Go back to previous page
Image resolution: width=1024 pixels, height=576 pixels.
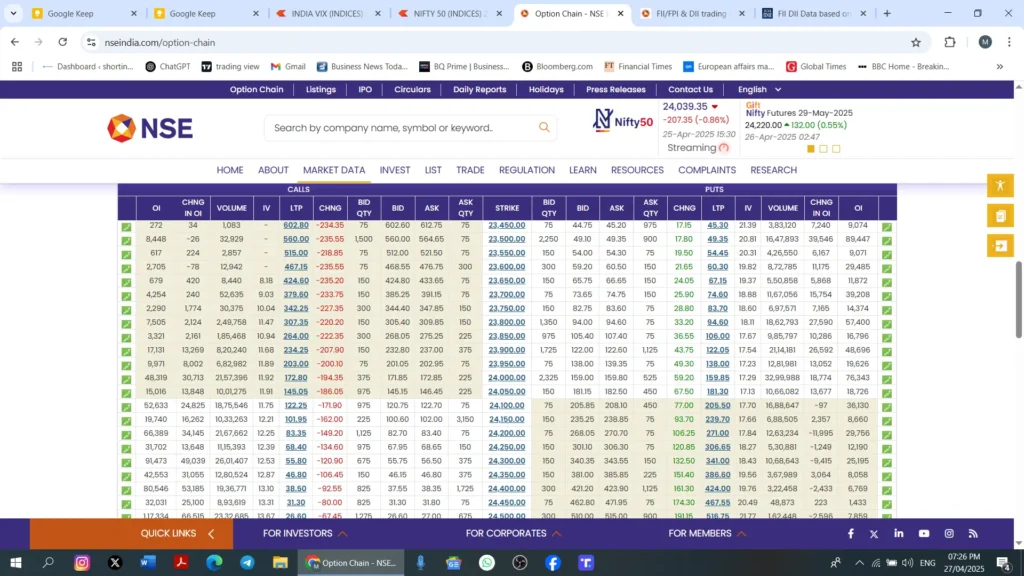[x=15, y=42]
